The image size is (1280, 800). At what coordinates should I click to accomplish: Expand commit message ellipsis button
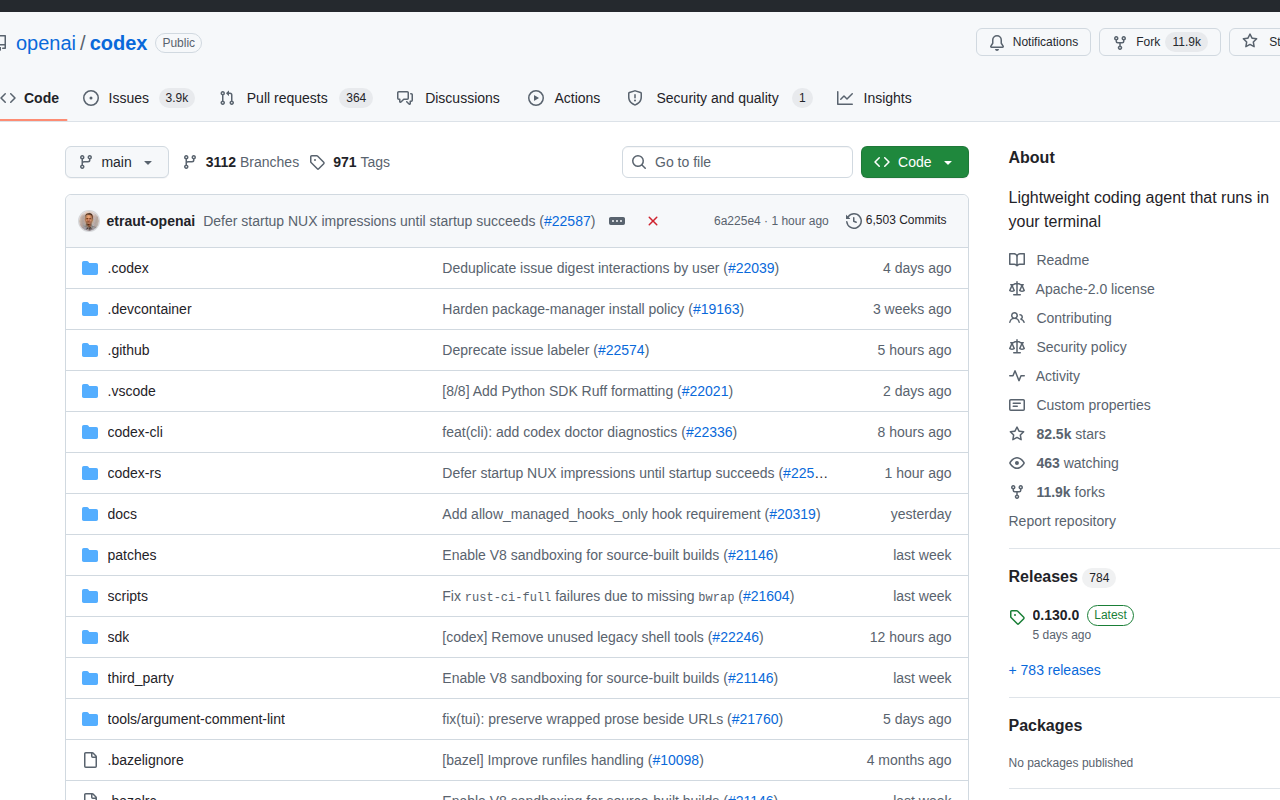coord(617,221)
